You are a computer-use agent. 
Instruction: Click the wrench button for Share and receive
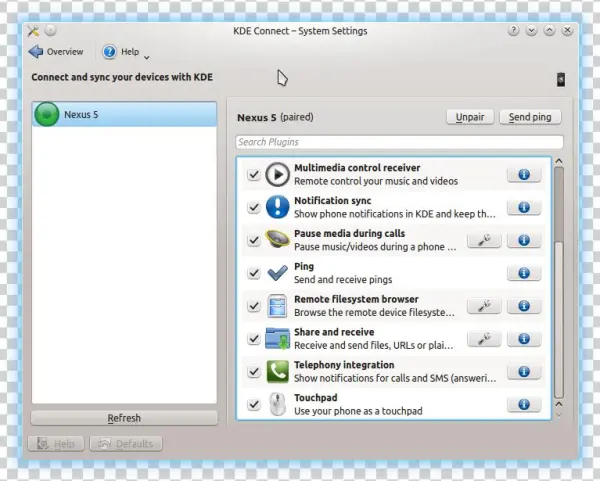[484, 339]
